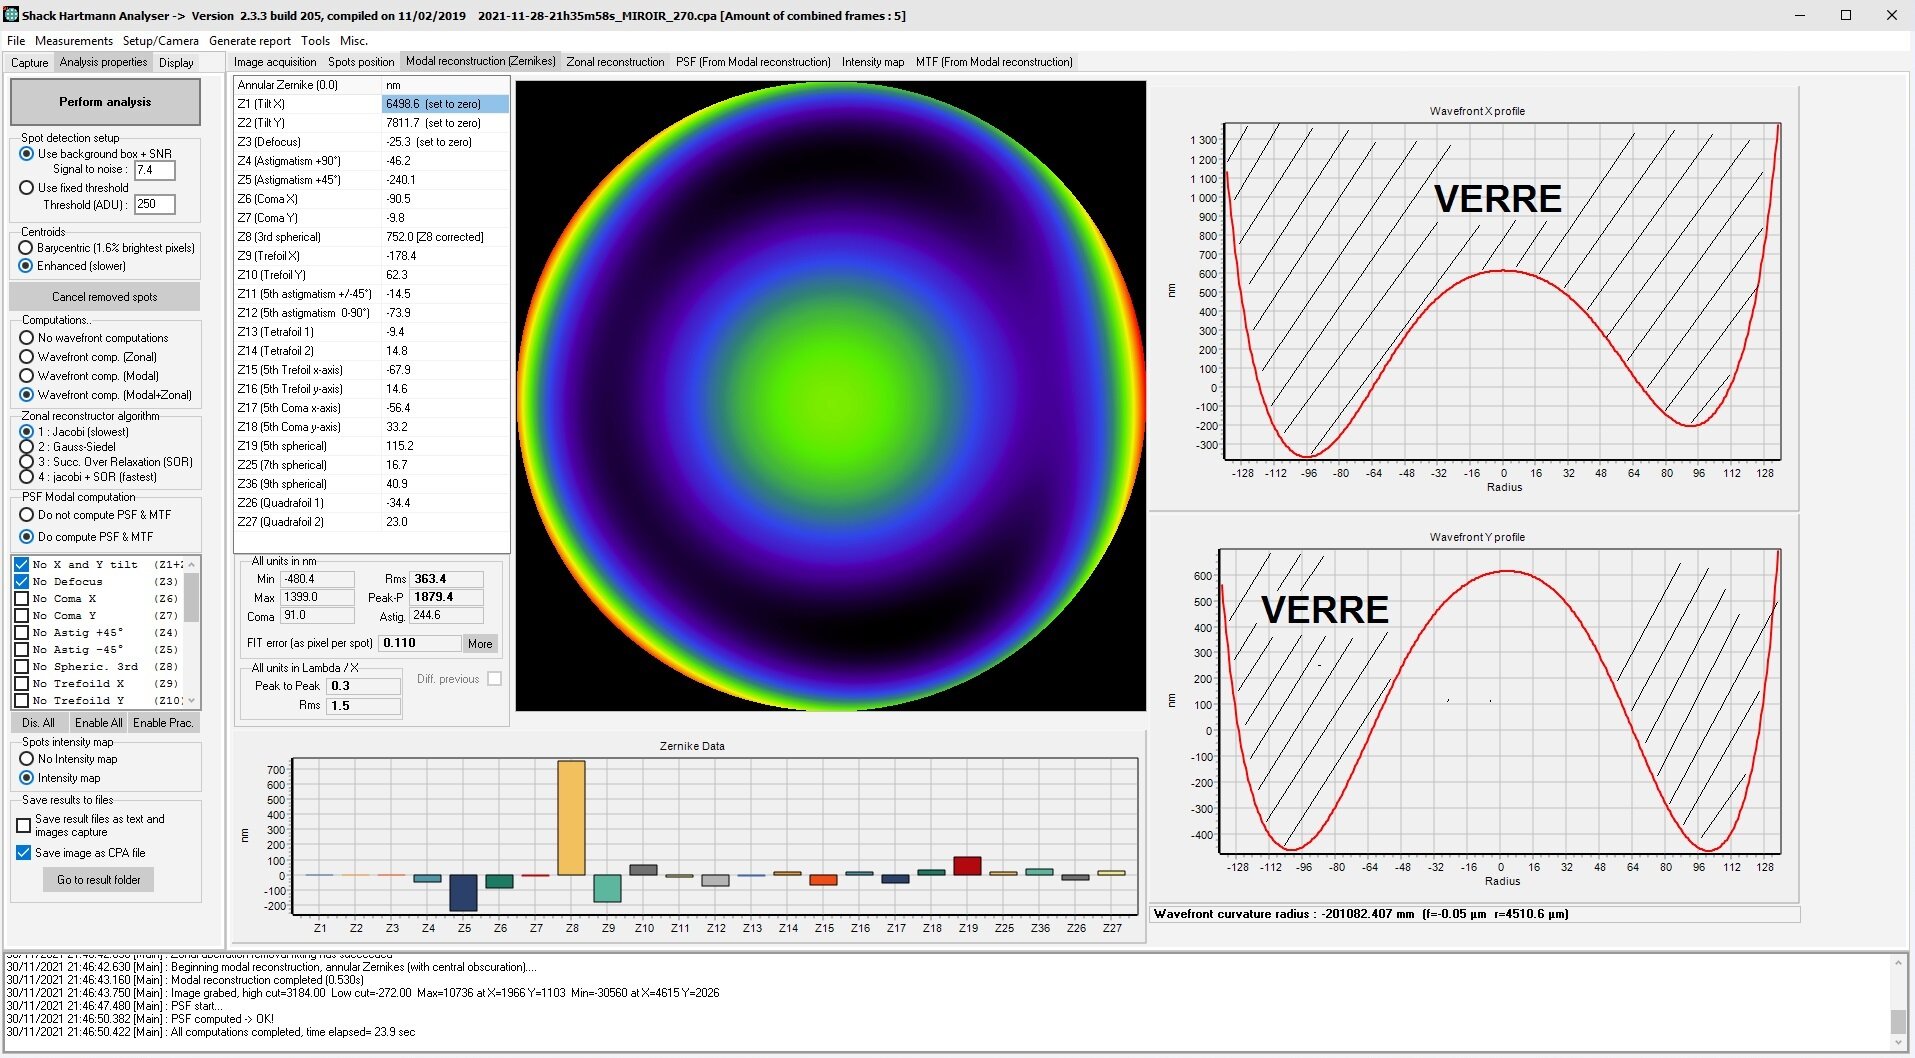Enable the No Spheric. 3rd checkbox
This screenshot has height=1058, width=1915.
[21, 667]
